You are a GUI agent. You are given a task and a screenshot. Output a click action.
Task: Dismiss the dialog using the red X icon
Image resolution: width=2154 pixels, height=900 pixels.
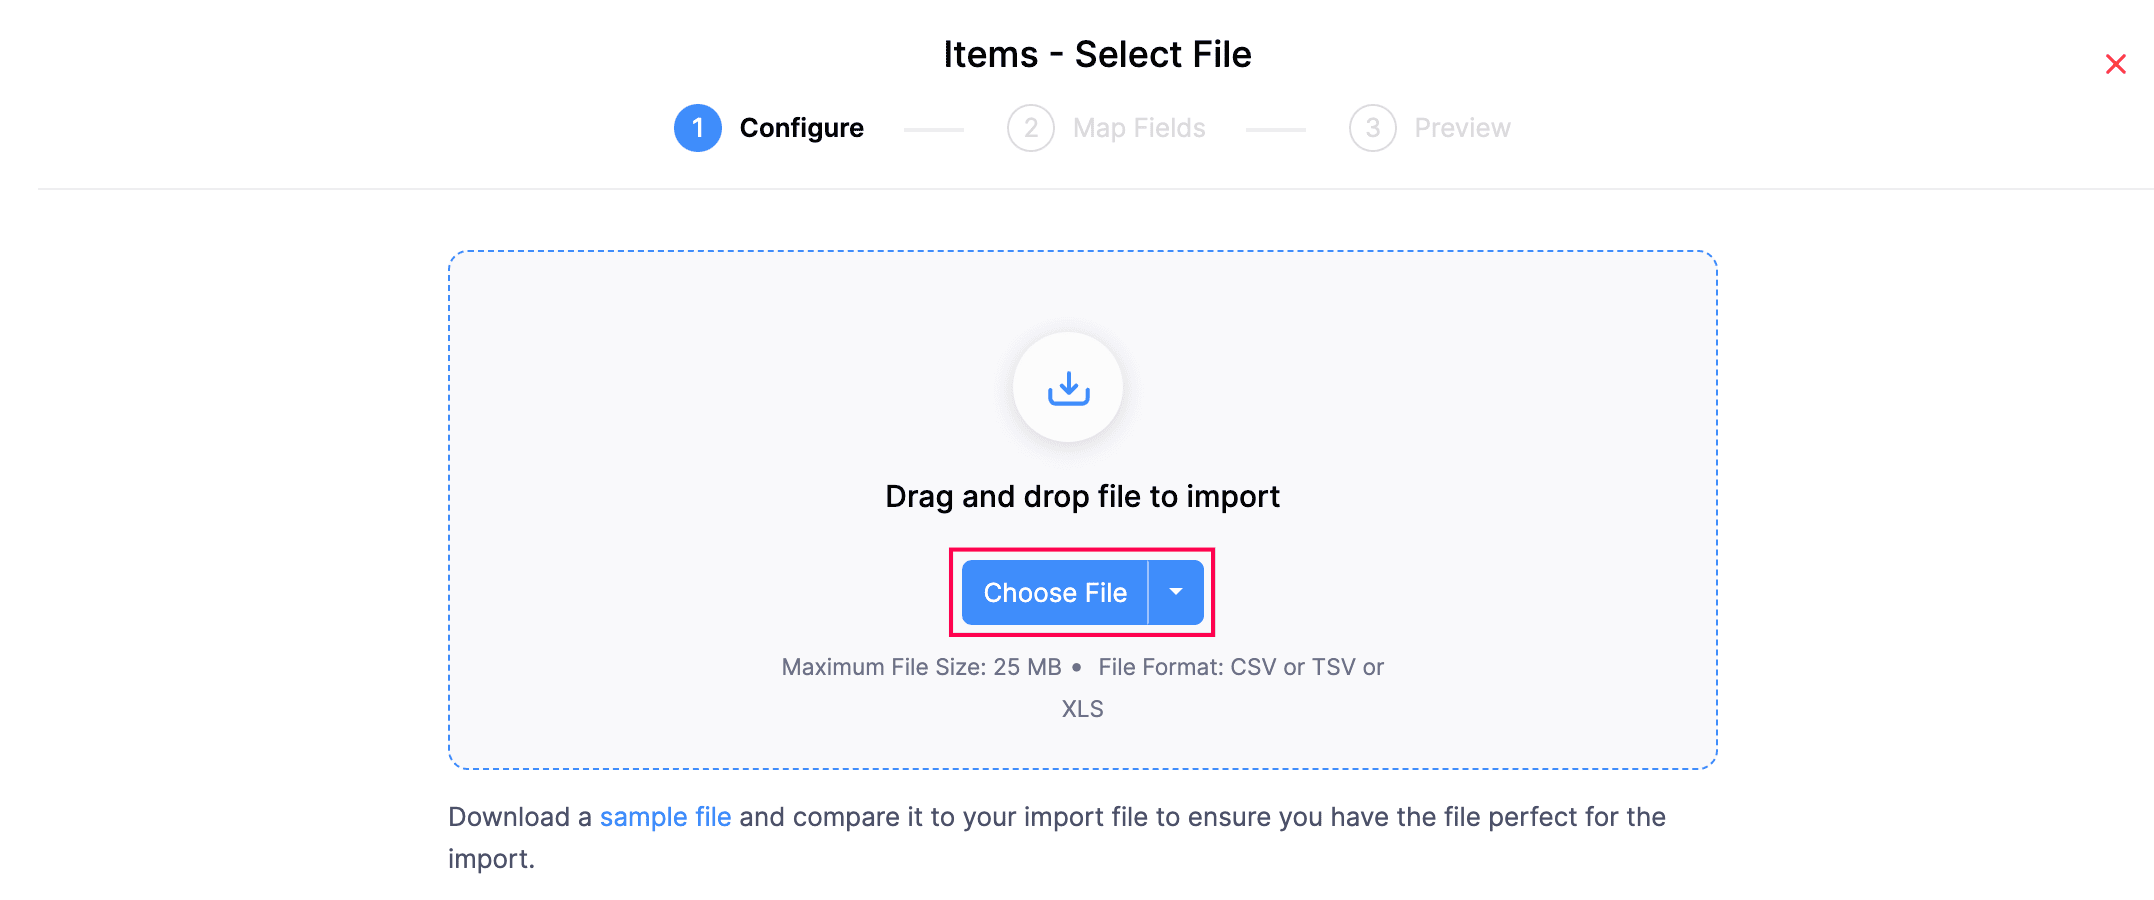point(2116,63)
